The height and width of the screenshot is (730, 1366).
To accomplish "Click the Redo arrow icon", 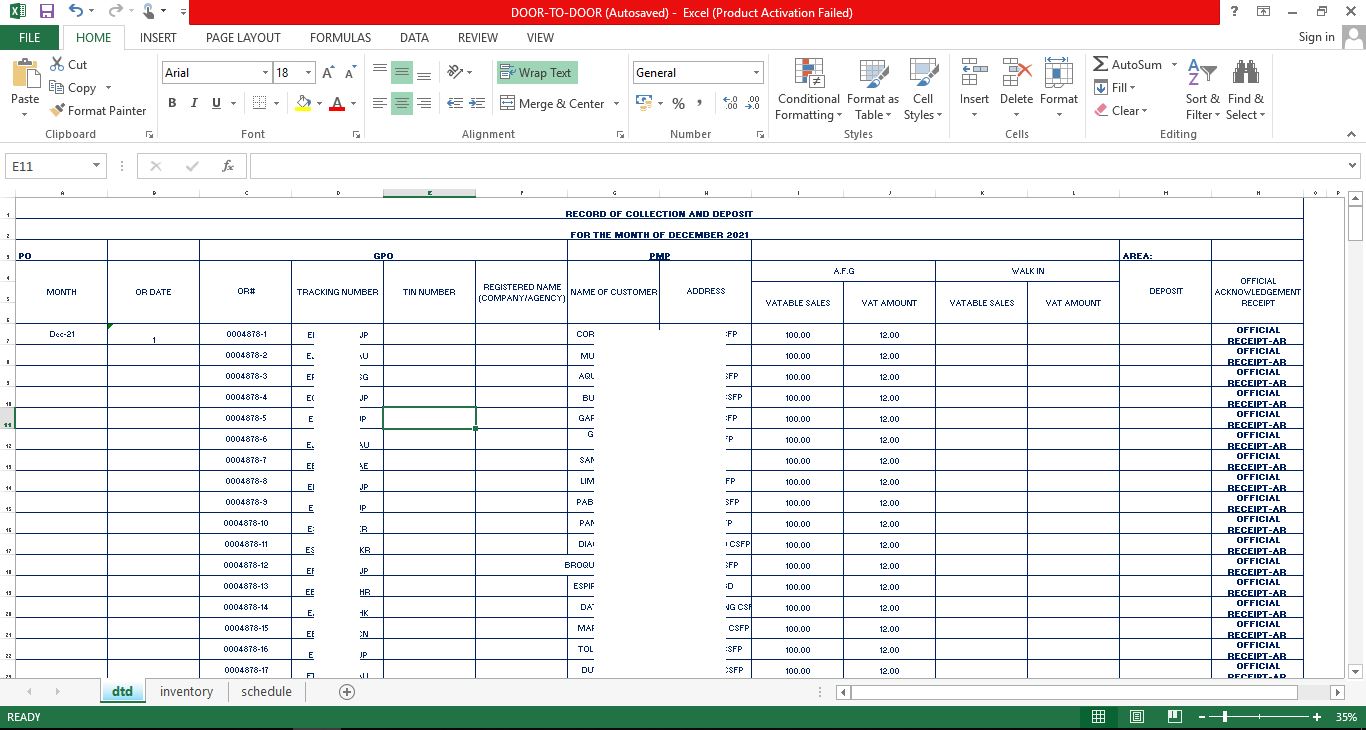I will 114,12.
